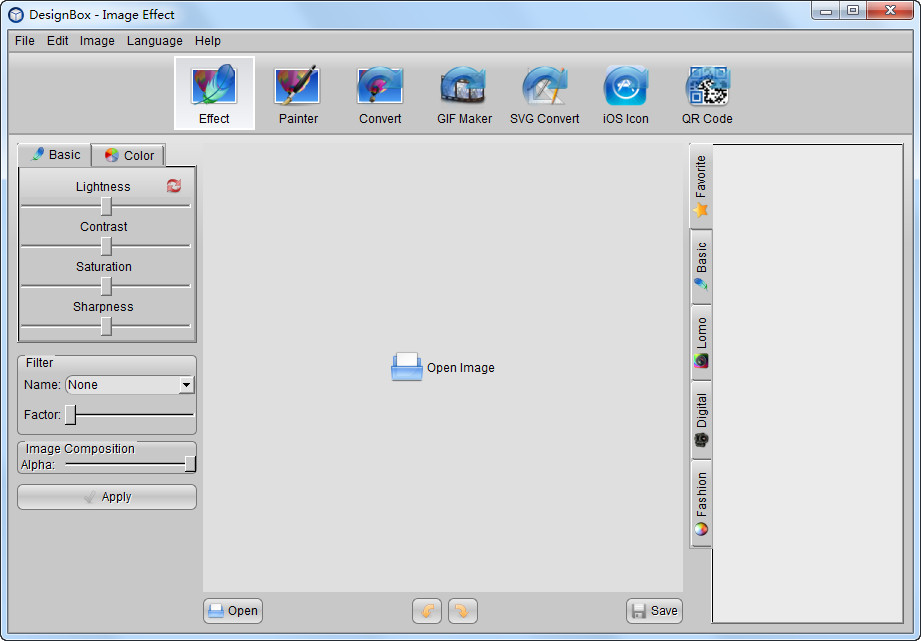
Task: Click the Contrast slider handle
Action: point(106,246)
